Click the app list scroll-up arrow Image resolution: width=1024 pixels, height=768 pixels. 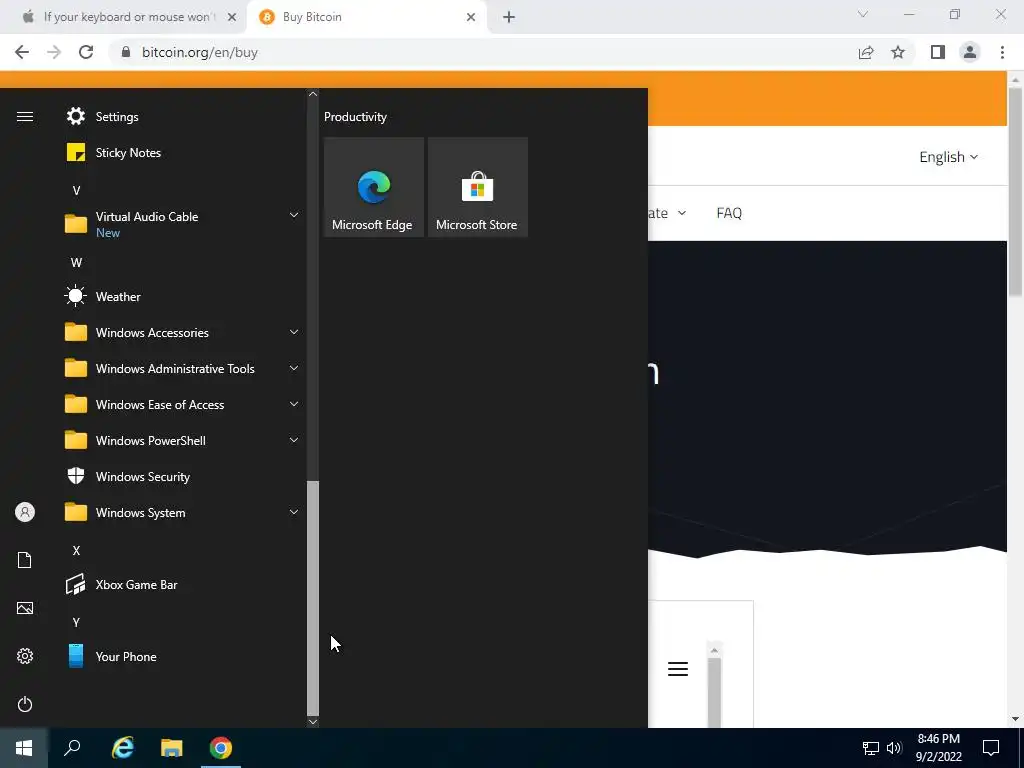coord(313,94)
